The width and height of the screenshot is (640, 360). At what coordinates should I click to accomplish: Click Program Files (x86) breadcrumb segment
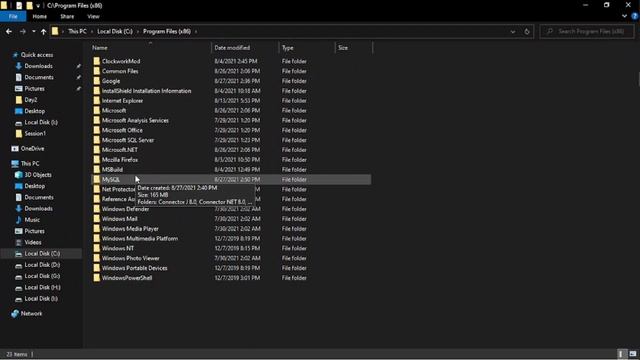(x=167, y=31)
